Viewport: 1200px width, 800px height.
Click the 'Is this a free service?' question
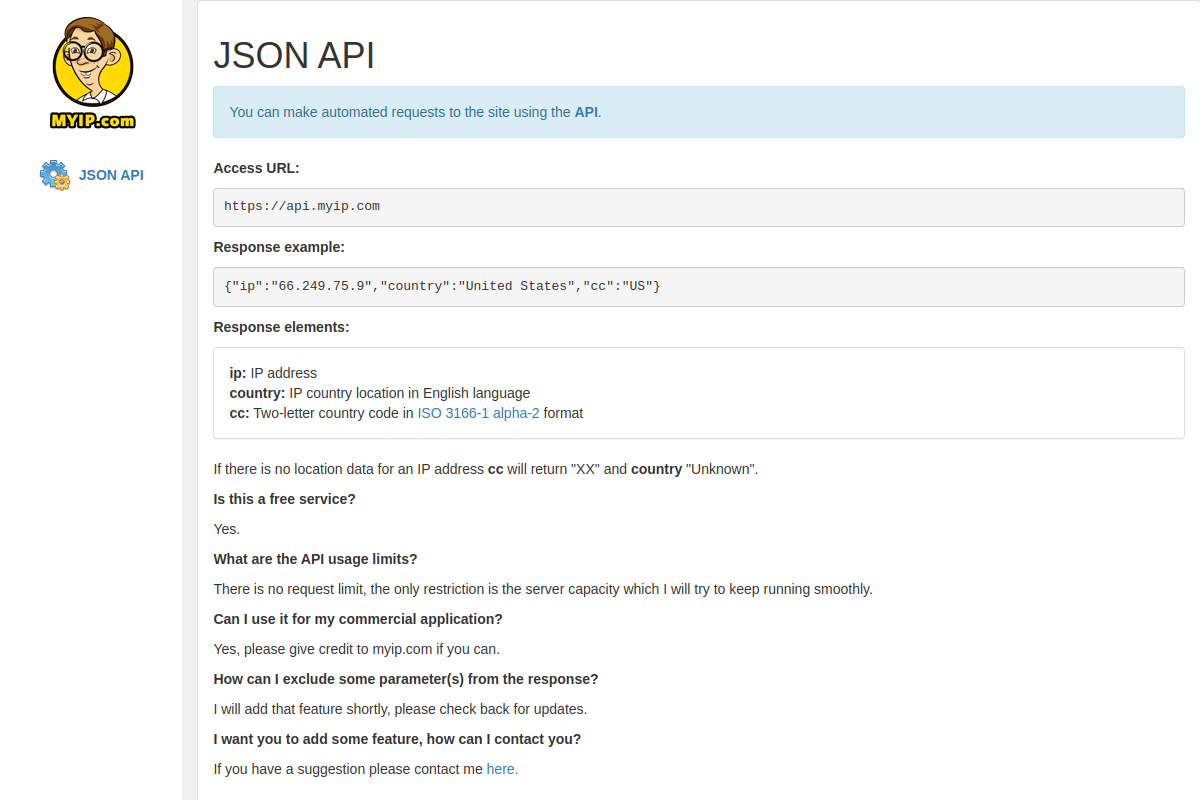tap(285, 499)
